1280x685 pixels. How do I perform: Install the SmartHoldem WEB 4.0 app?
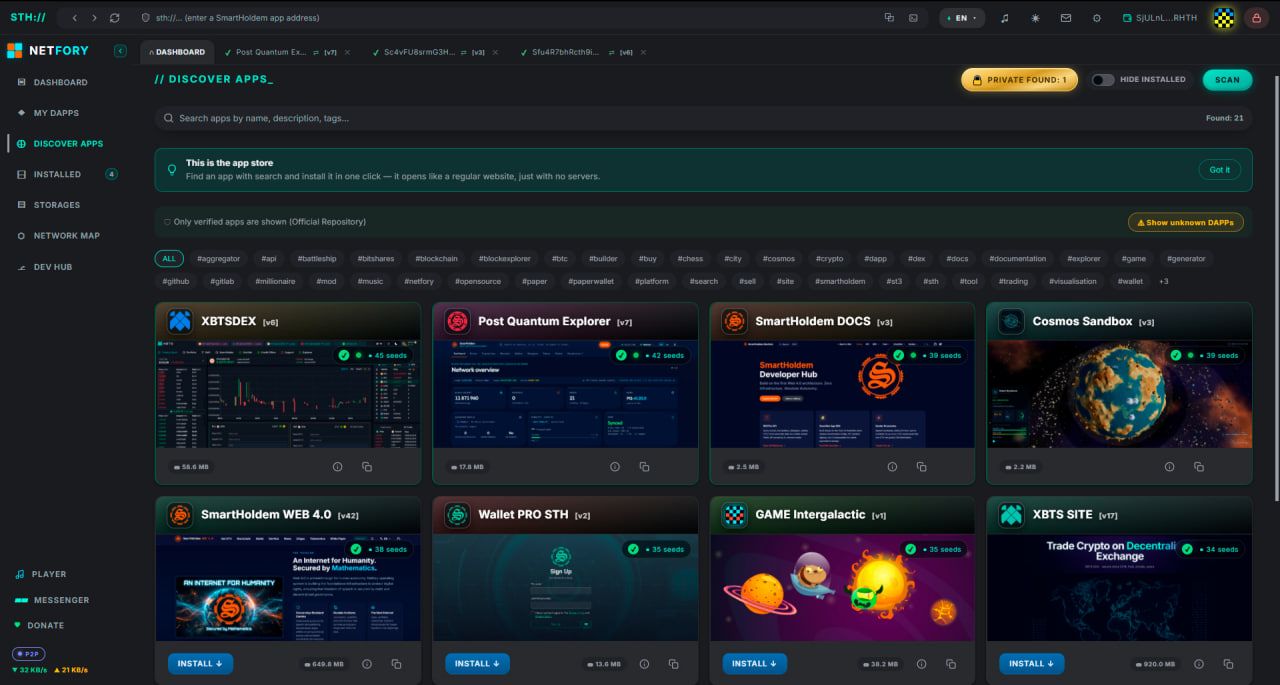tap(200, 664)
